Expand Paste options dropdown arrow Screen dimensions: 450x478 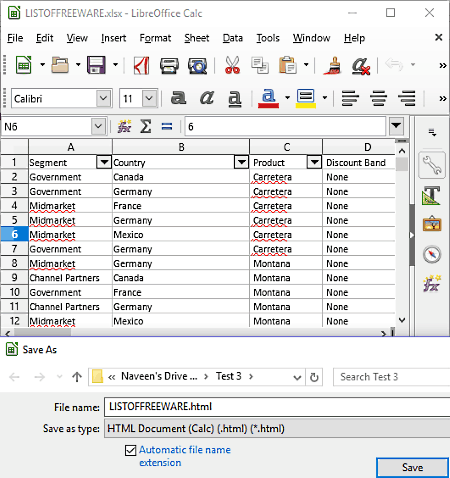306,64
